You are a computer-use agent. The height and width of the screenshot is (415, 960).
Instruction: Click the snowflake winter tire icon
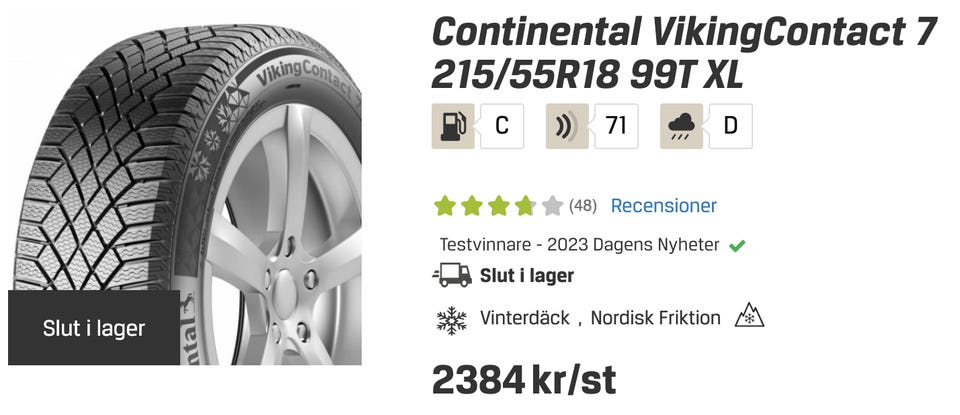452,320
